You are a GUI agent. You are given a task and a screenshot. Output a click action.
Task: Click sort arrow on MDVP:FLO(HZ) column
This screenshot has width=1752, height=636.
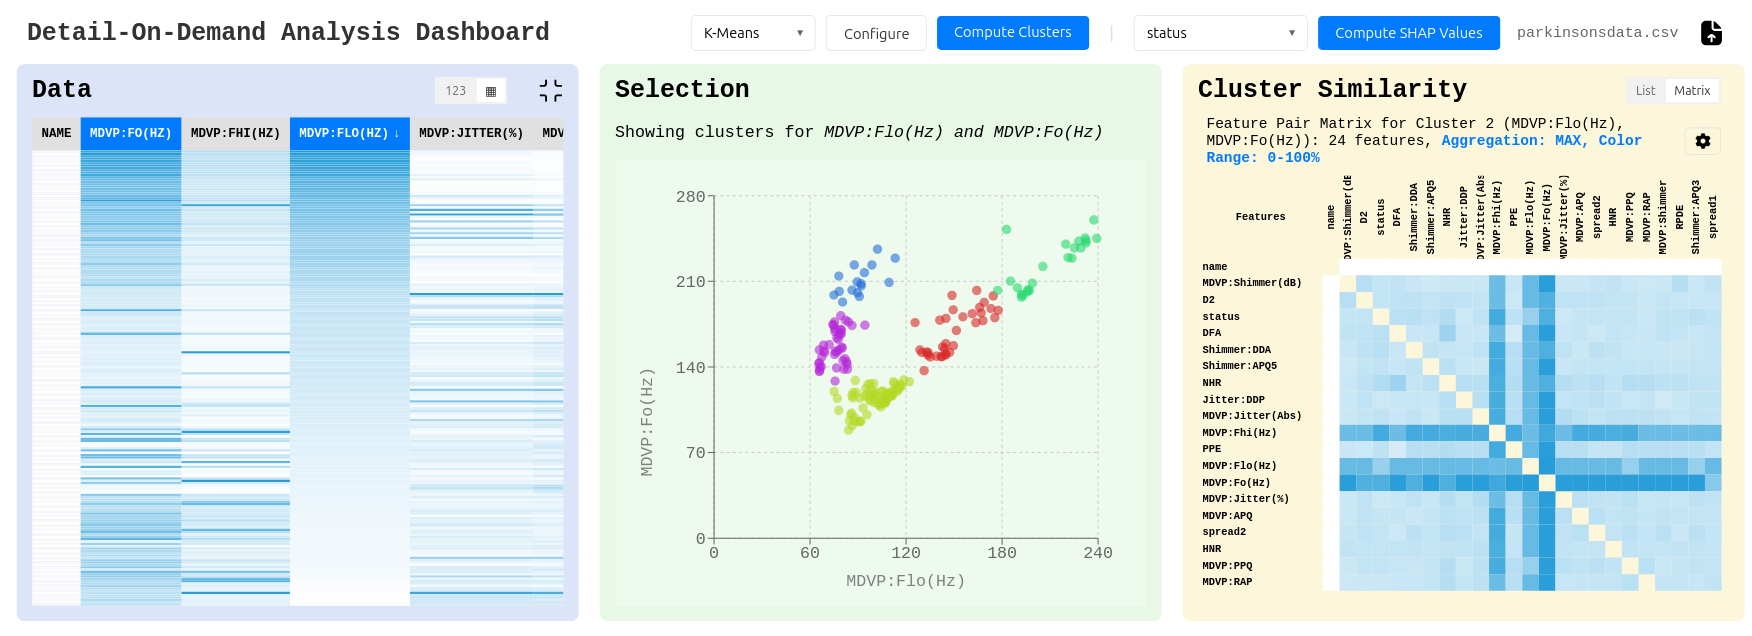coord(397,133)
